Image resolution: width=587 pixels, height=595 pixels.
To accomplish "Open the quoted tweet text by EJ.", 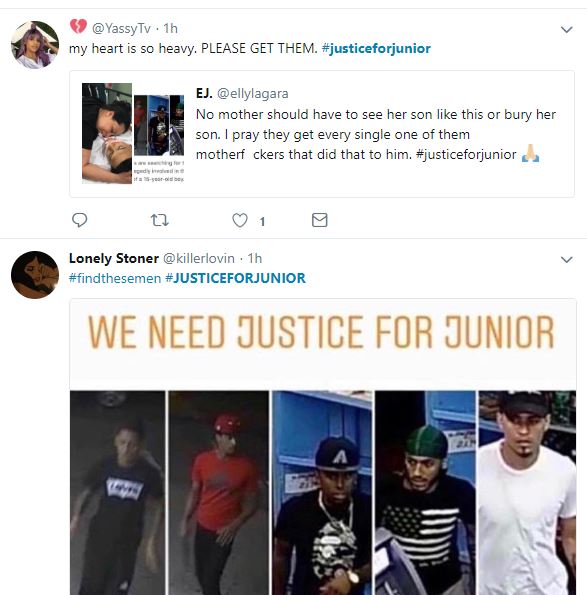I will (x=376, y=134).
